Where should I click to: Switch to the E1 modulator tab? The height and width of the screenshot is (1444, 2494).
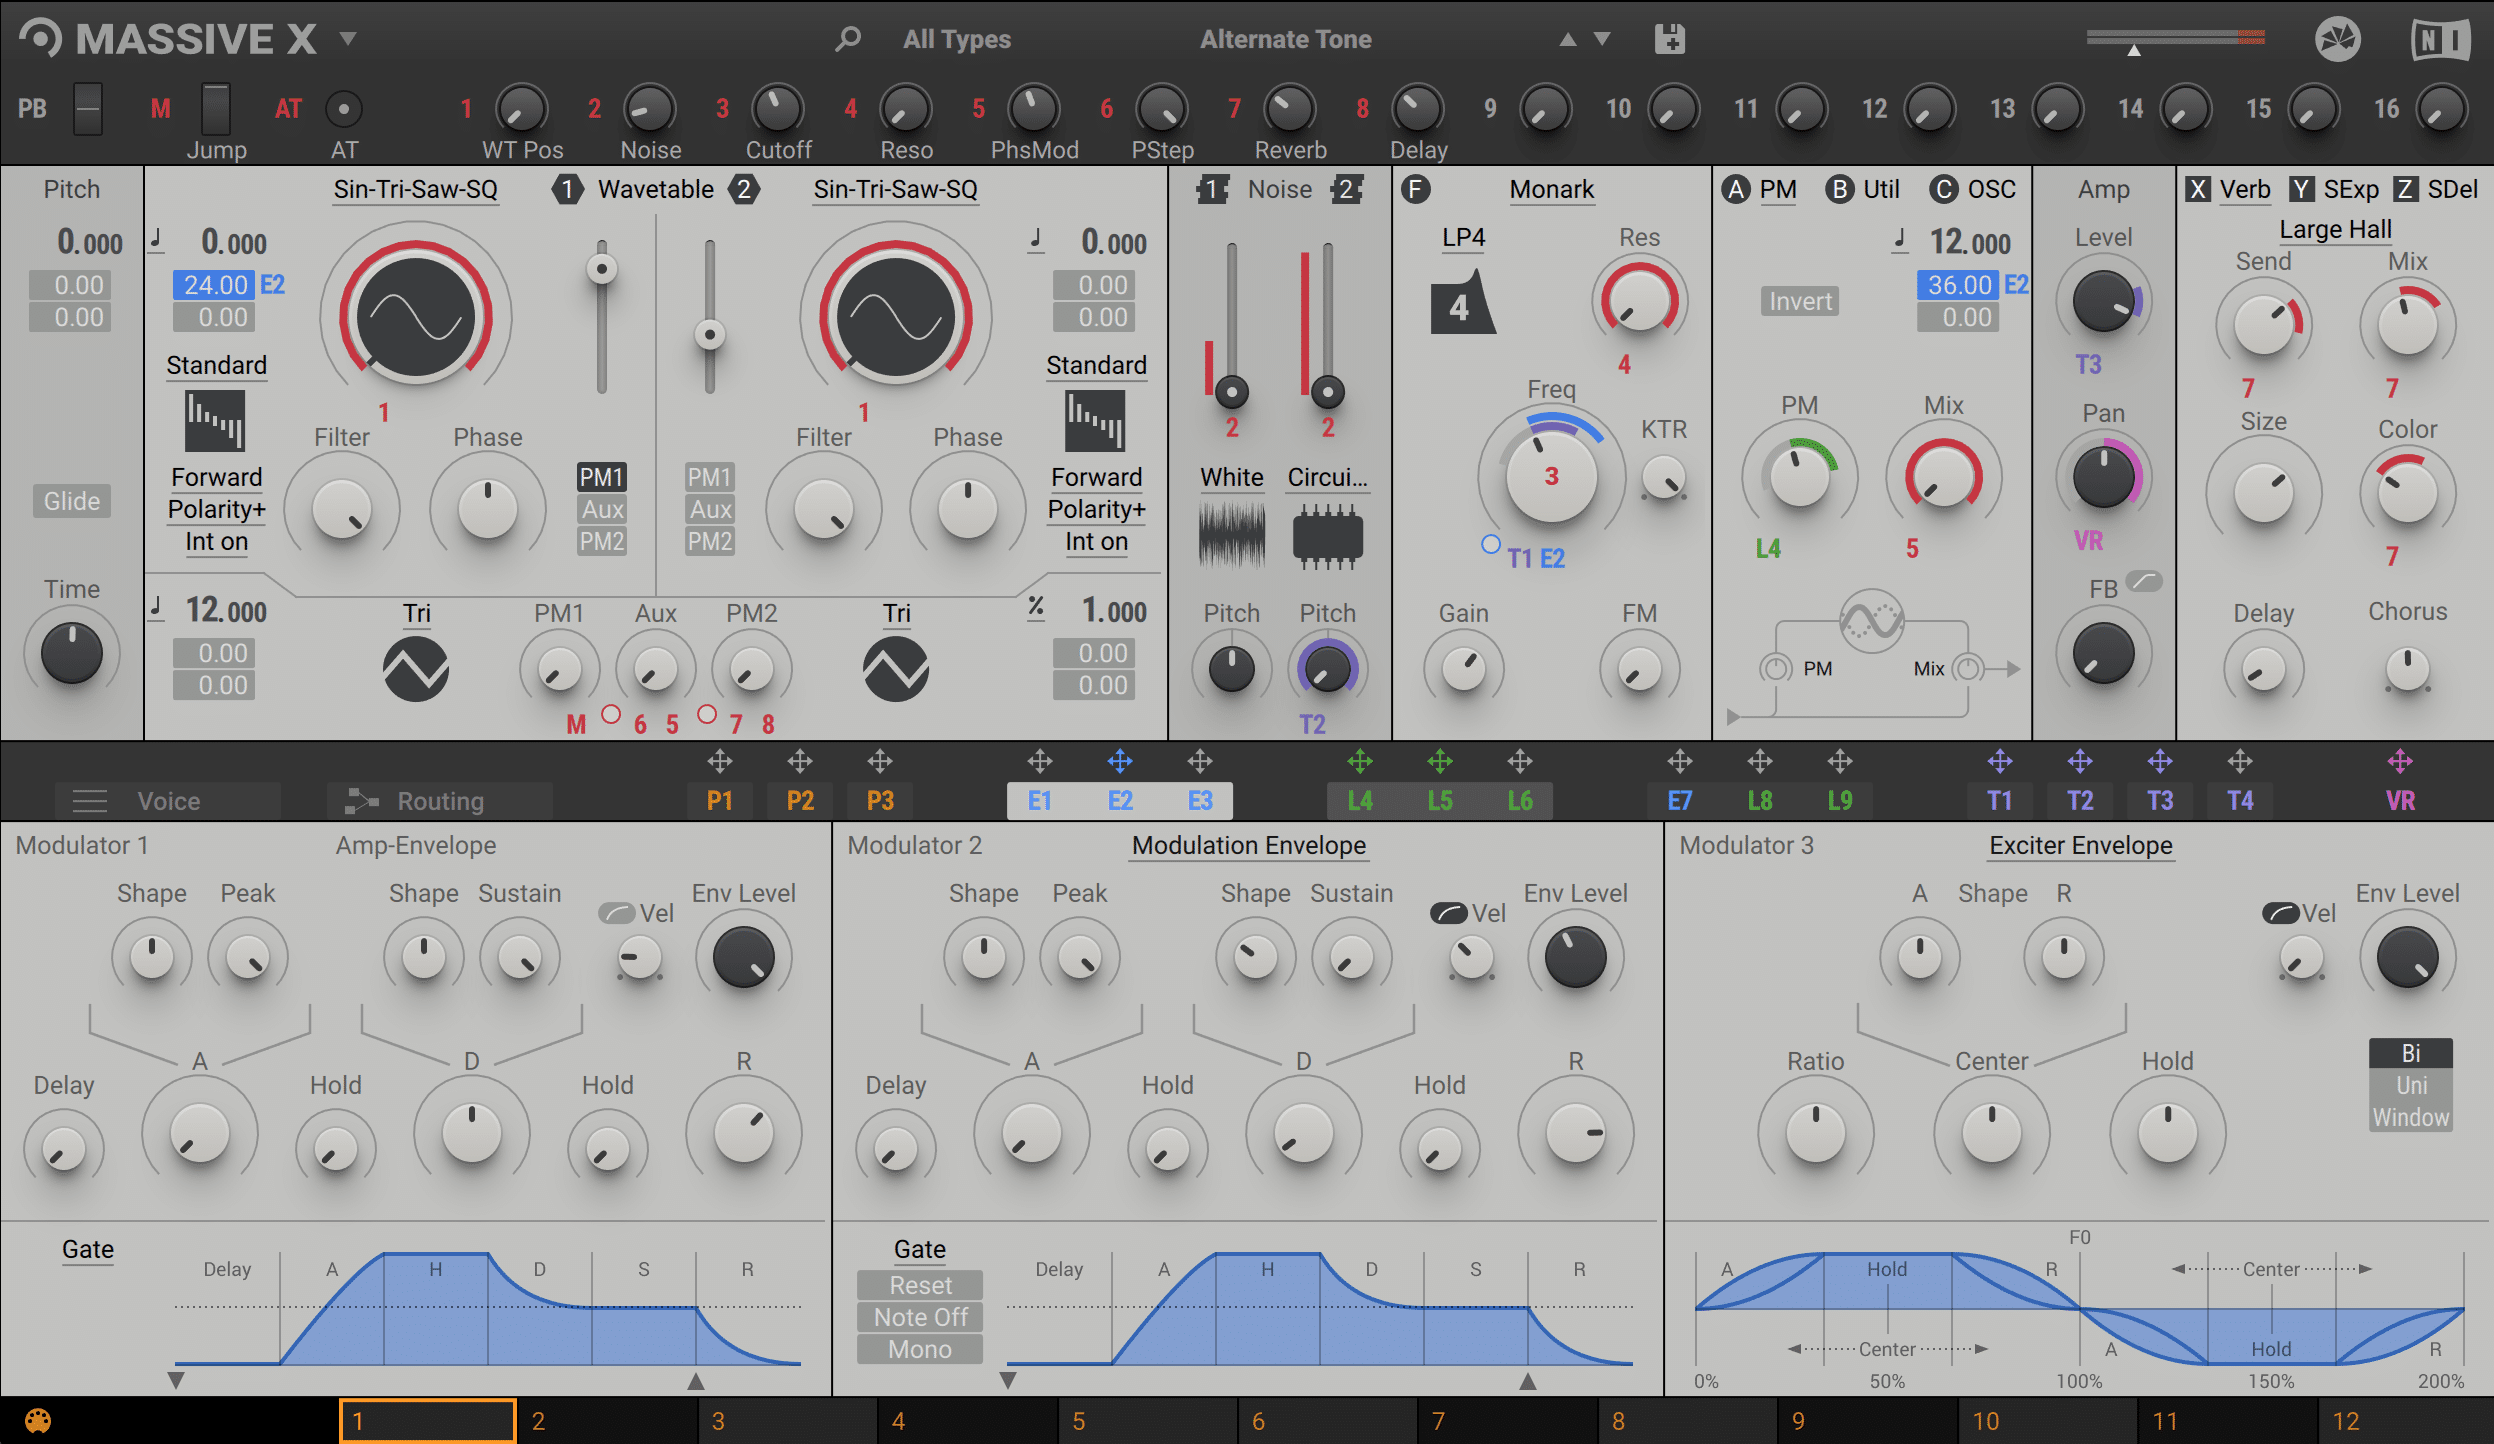click(1040, 800)
